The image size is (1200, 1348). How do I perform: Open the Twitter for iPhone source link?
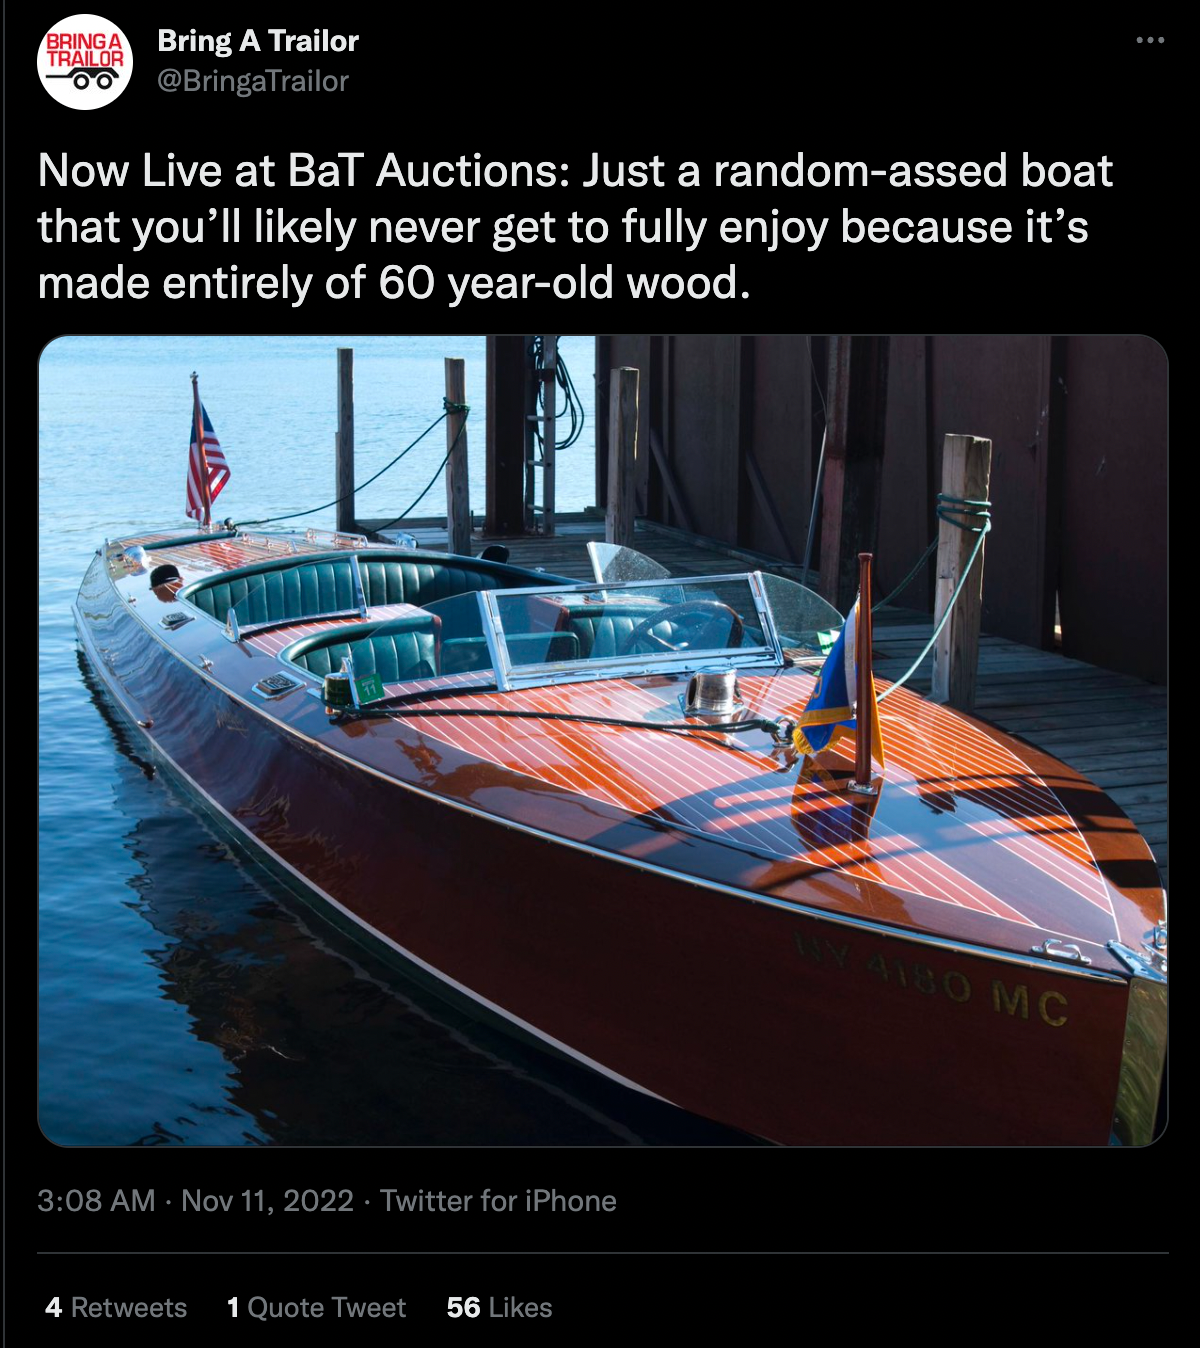[498, 1201]
